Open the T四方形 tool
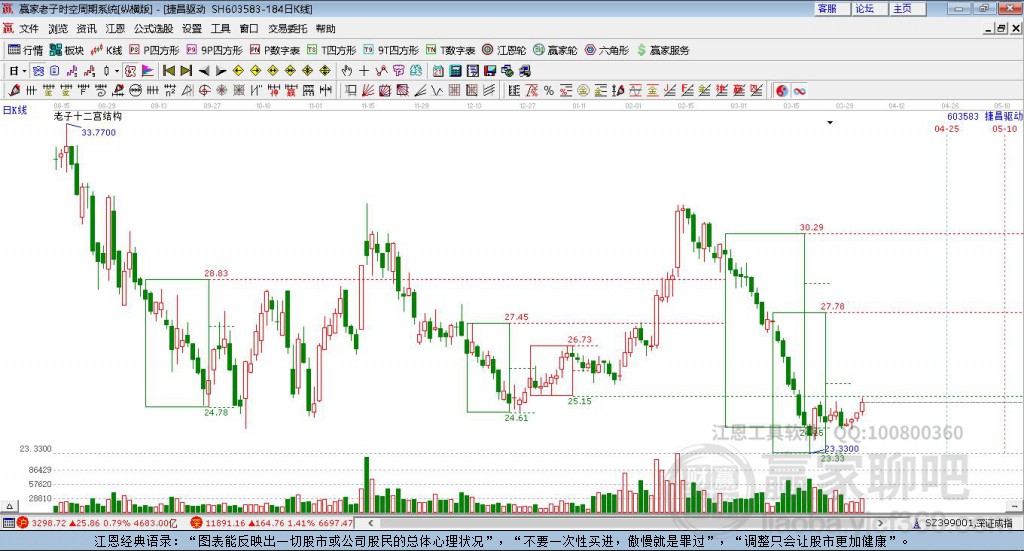The width and height of the screenshot is (1024, 551). (332, 50)
